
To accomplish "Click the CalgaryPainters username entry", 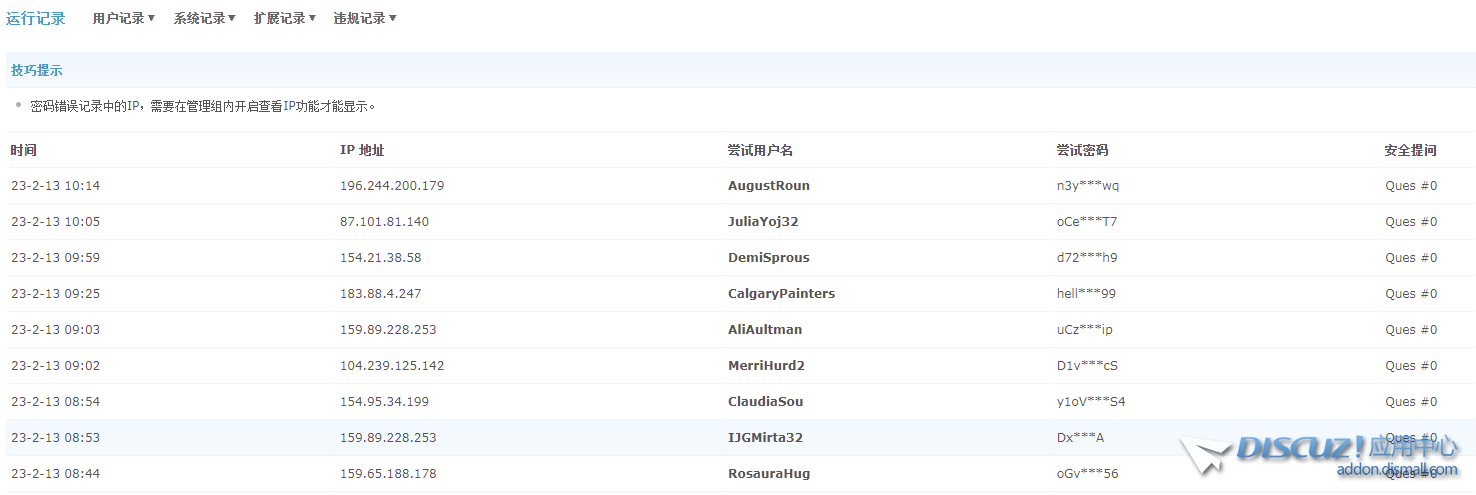I will tap(781, 294).
